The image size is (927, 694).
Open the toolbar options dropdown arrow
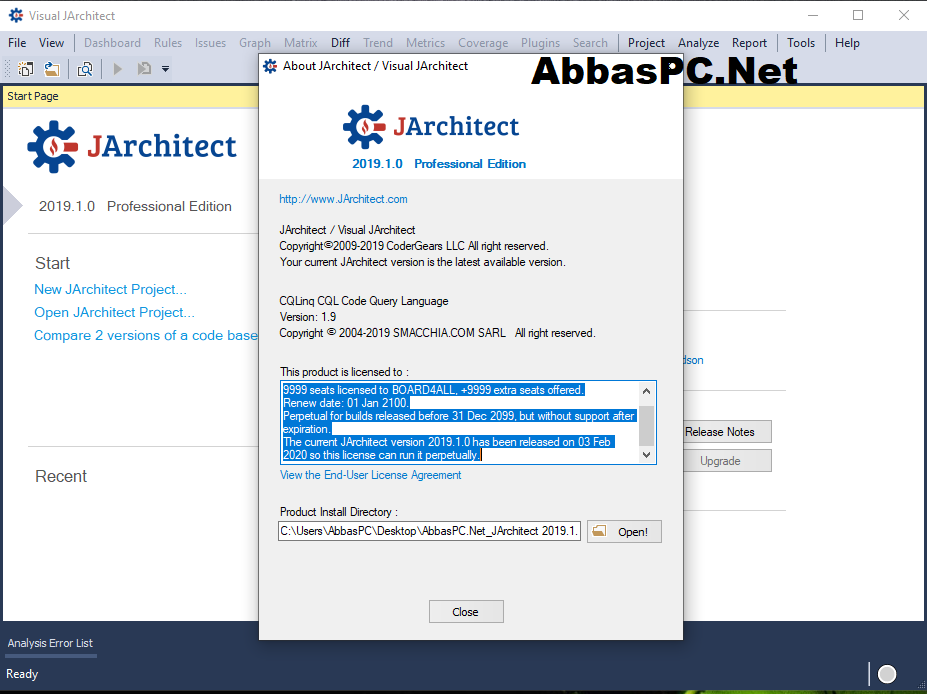pyautogui.click(x=166, y=69)
